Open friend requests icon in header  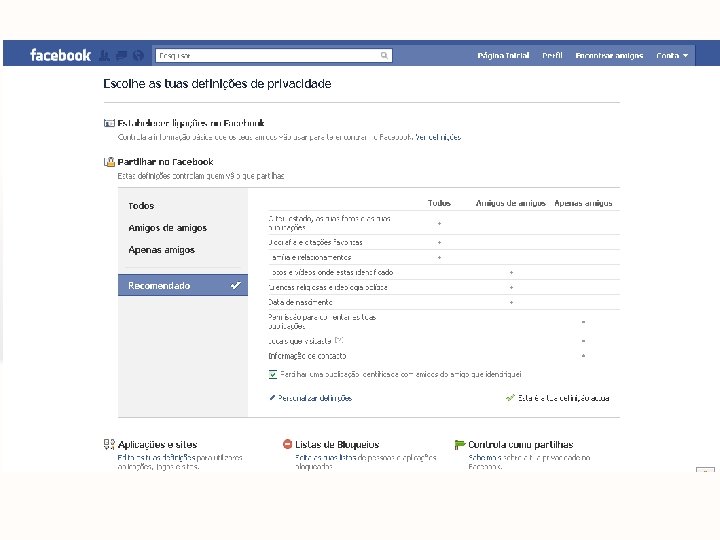(x=105, y=56)
